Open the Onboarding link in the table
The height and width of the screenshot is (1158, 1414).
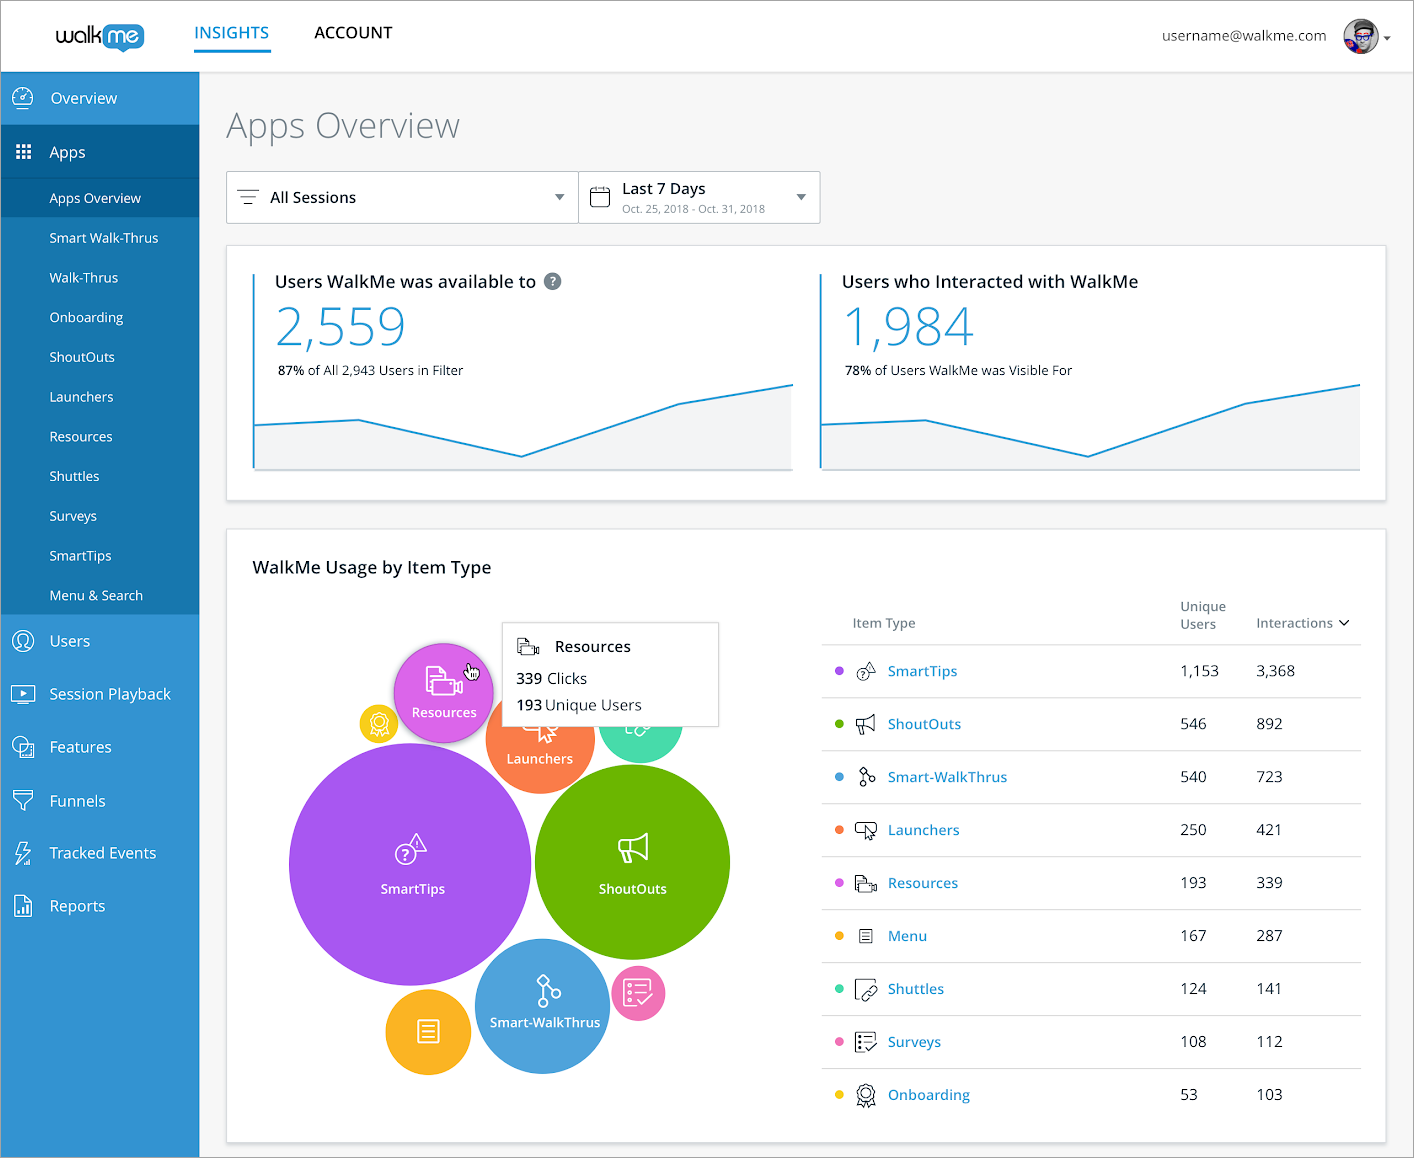tap(928, 1095)
